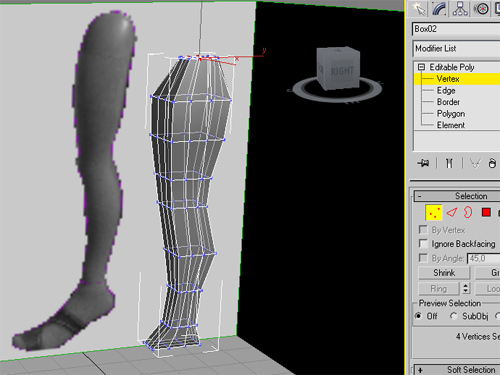Open the Motion panel wheel tab
This screenshot has width=500, height=375.
pos(481,8)
